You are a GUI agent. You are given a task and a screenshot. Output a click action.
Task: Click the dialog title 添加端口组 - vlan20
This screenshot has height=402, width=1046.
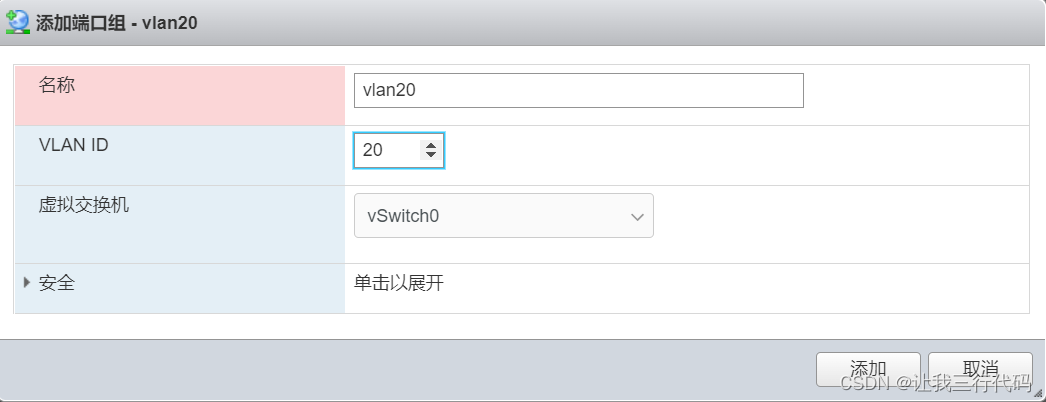point(116,23)
